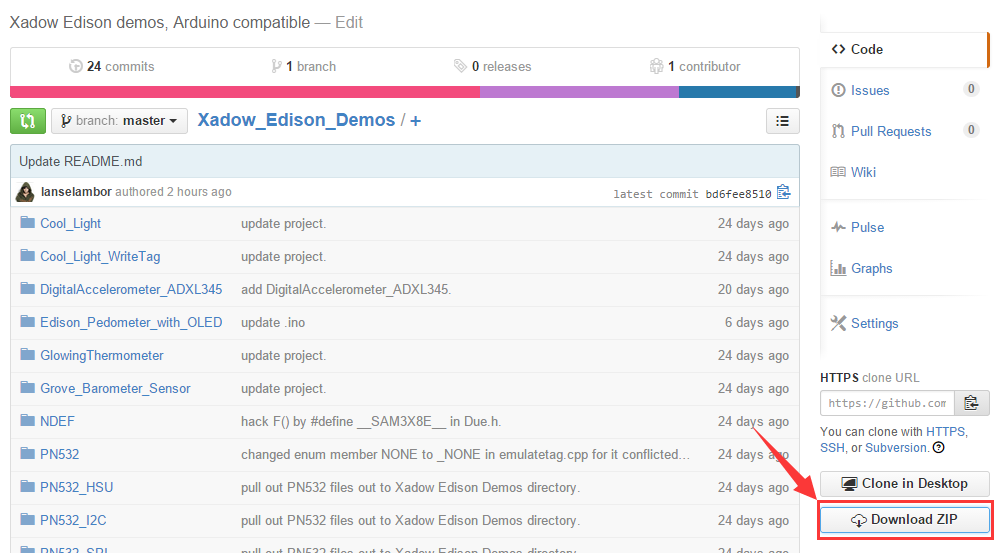Click the Wiki book icon
1004x553 pixels.
pos(838,172)
